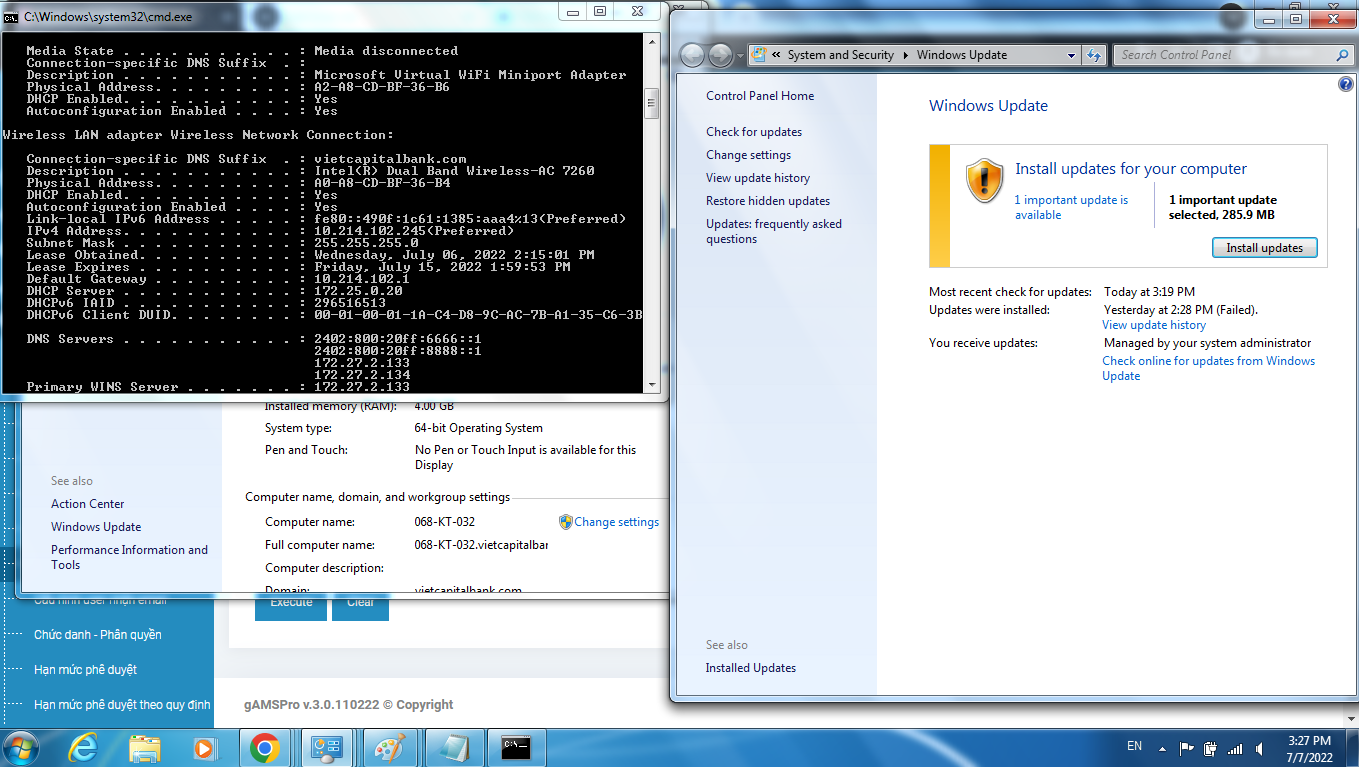Open 'View update history' link under failed install

pyautogui.click(x=1154, y=325)
